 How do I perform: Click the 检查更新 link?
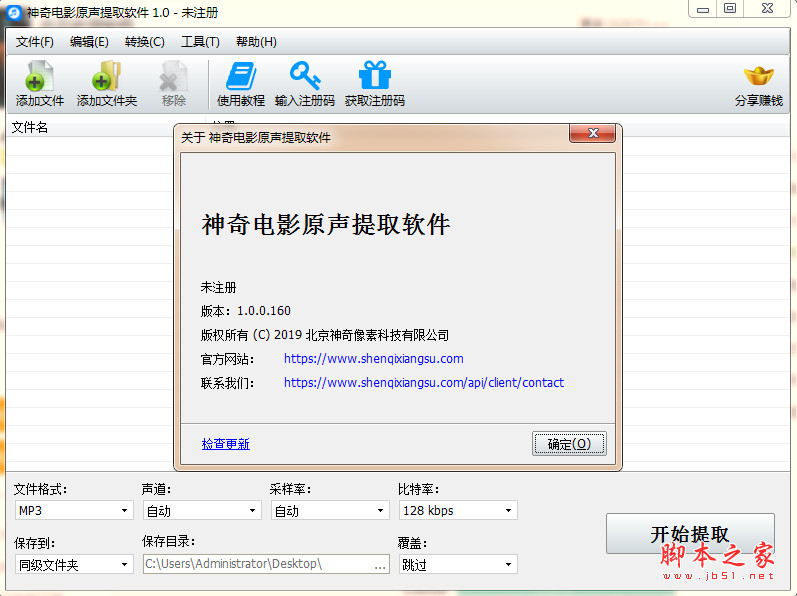(226, 444)
